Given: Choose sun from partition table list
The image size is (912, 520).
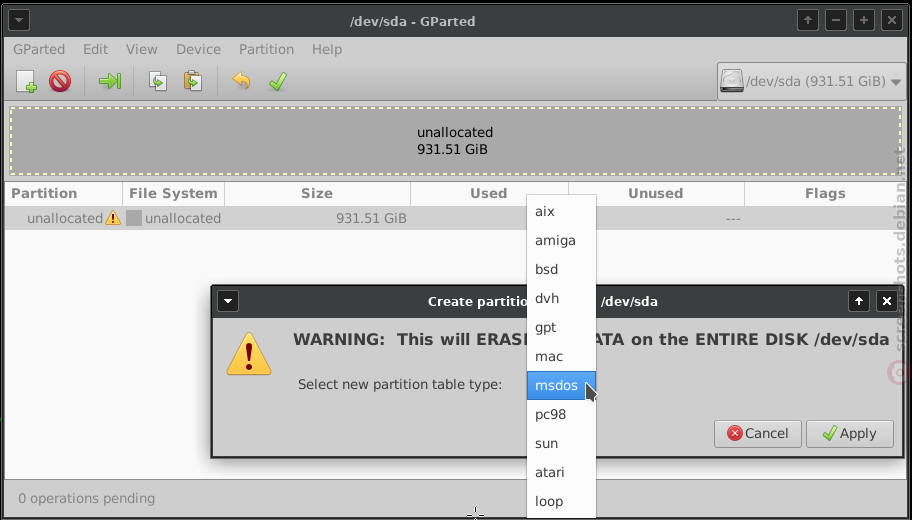Looking at the screenshot, I should pos(561,444).
